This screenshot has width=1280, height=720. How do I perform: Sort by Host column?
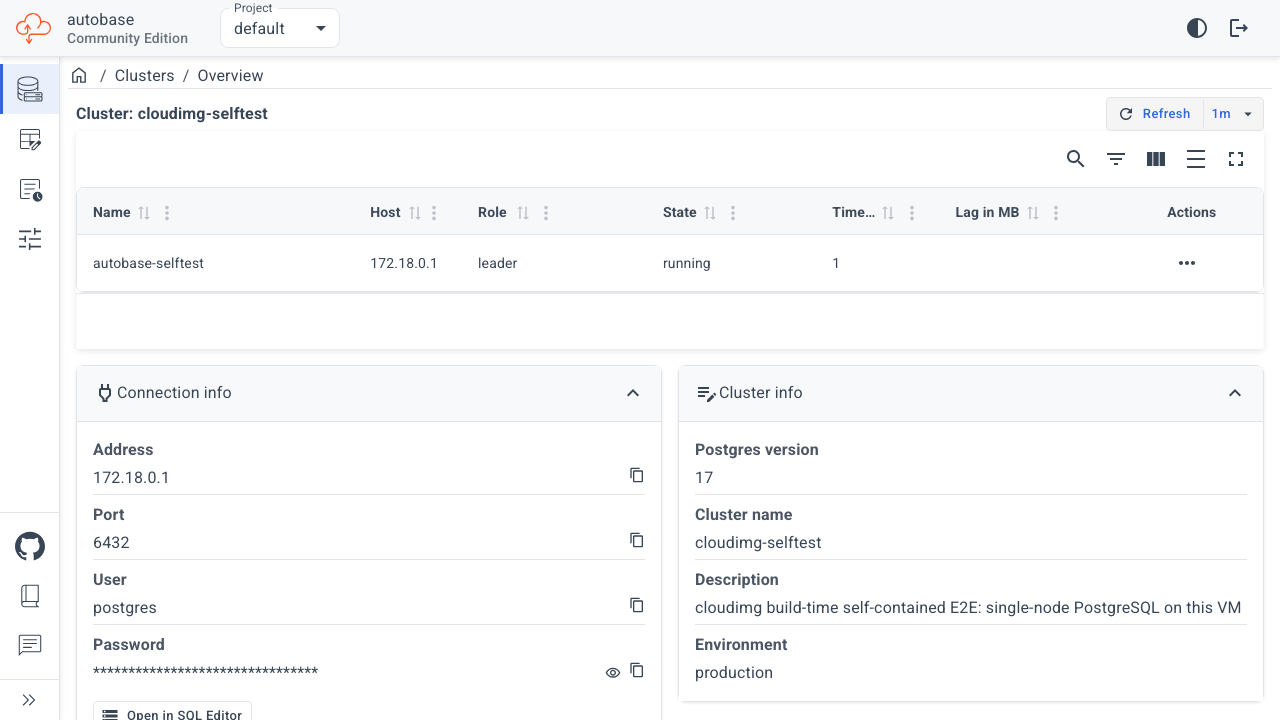tap(414, 213)
